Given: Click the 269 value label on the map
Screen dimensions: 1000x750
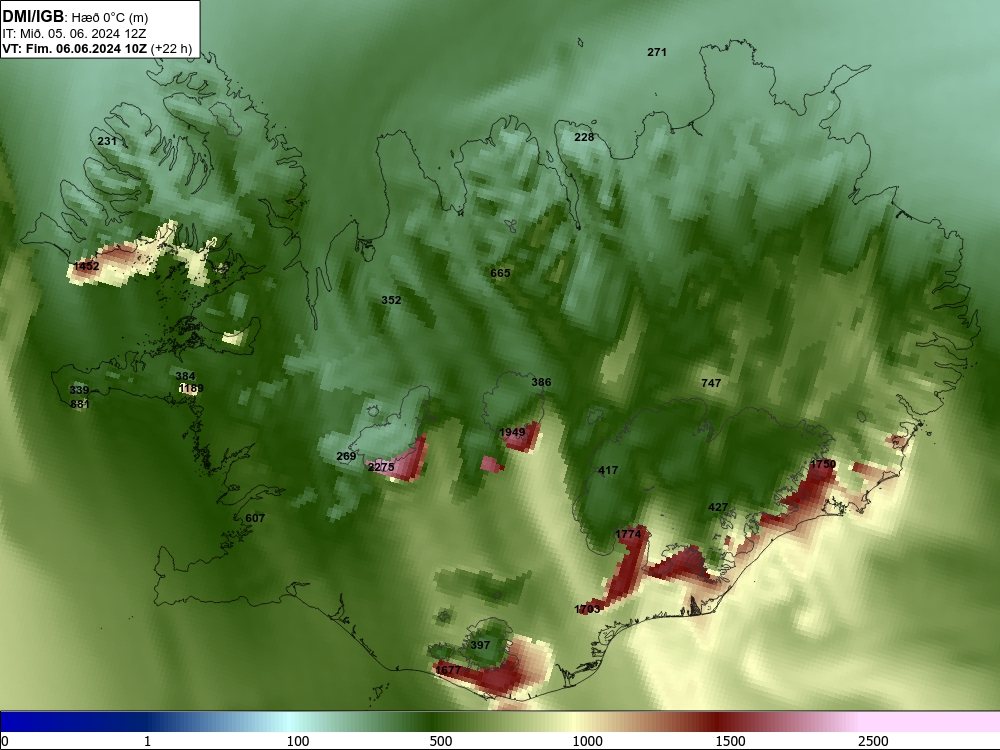Looking at the screenshot, I should [x=346, y=456].
